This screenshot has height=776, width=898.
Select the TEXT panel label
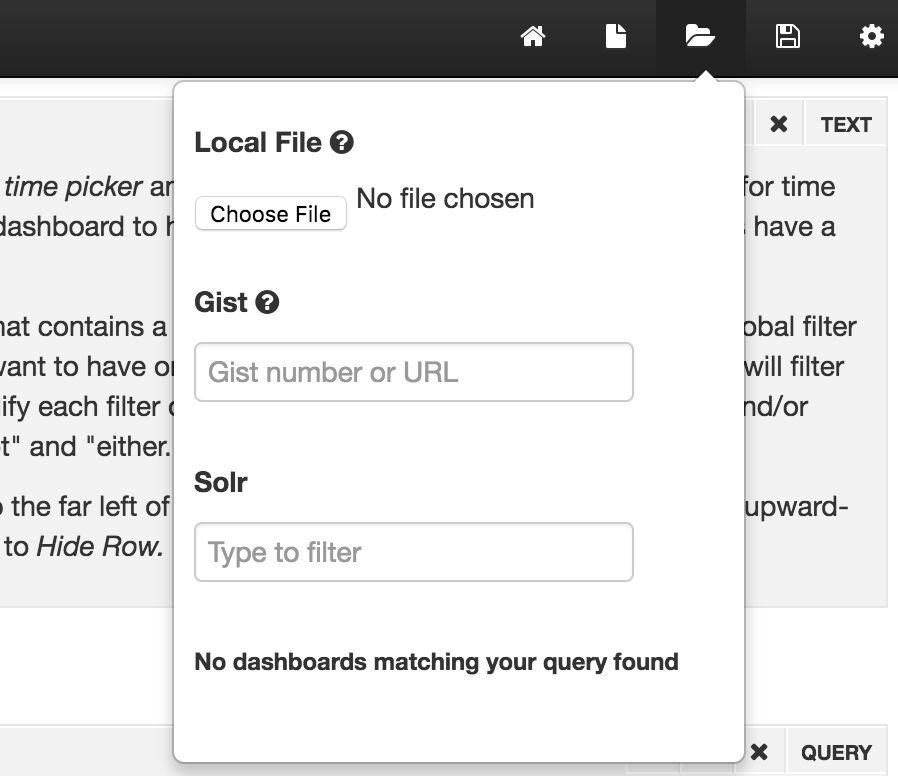point(846,125)
